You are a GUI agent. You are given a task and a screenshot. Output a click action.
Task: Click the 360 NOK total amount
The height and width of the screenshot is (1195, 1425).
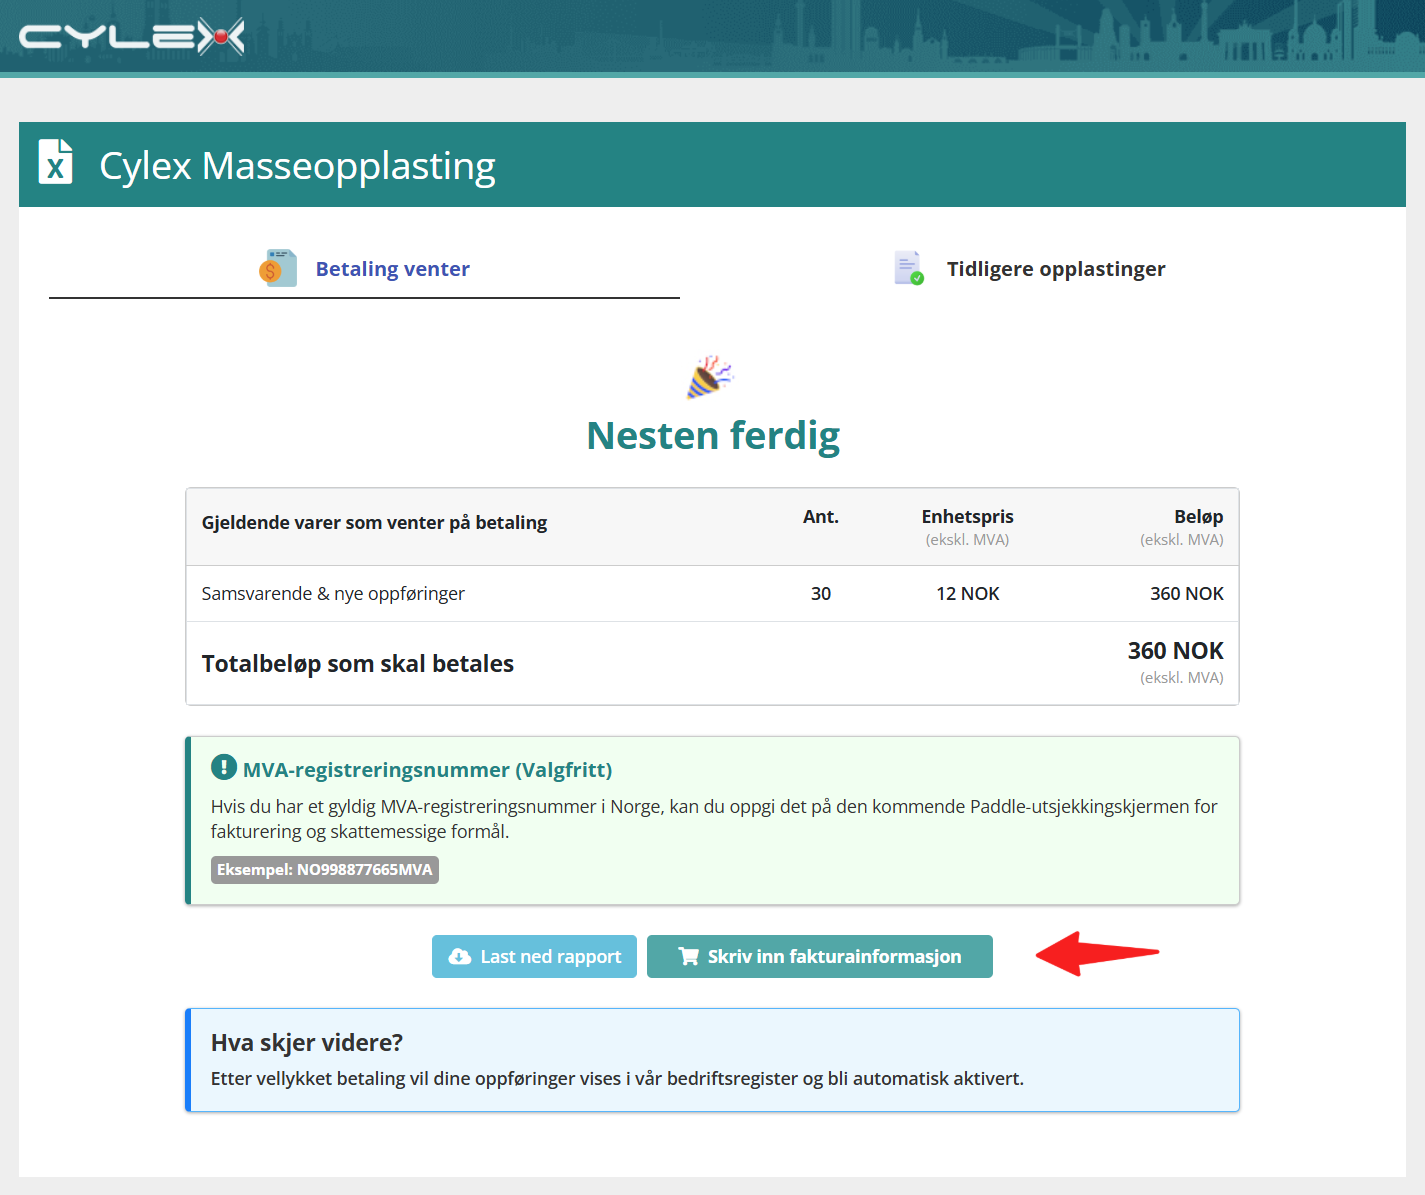[1175, 651]
